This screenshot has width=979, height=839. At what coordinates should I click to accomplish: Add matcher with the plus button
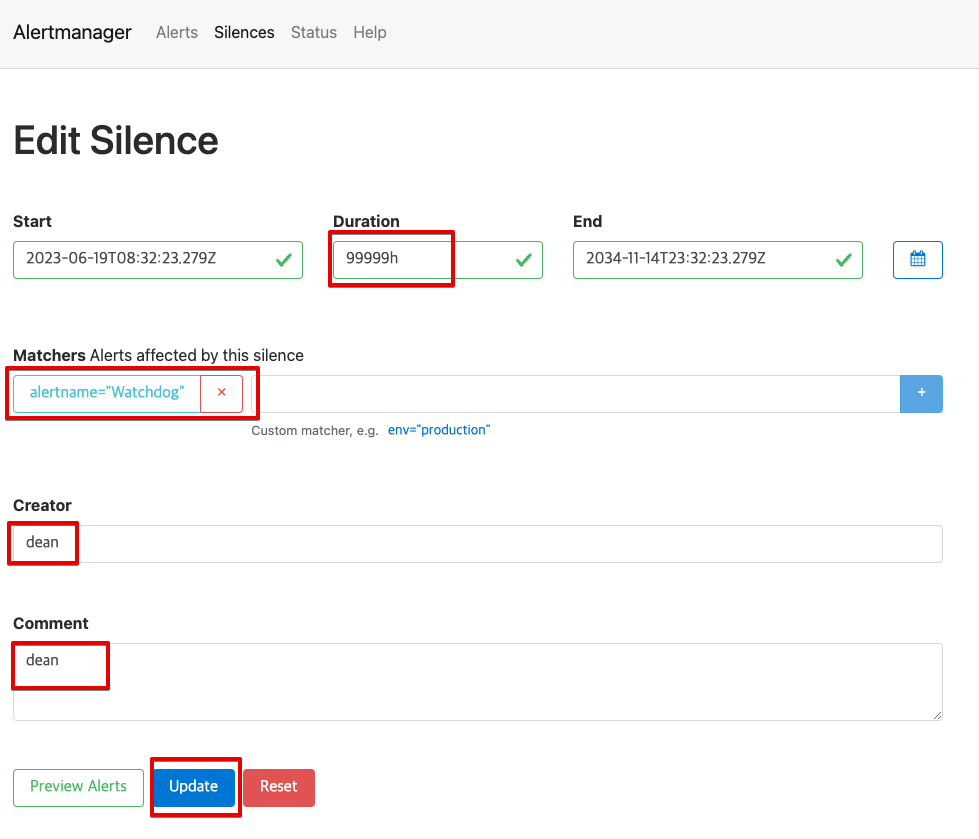click(x=921, y=393)
